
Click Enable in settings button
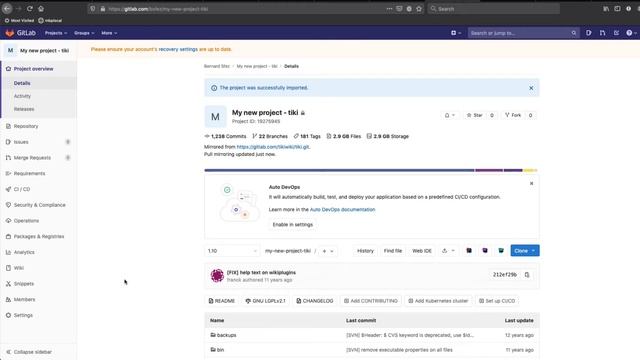[293, 224]
